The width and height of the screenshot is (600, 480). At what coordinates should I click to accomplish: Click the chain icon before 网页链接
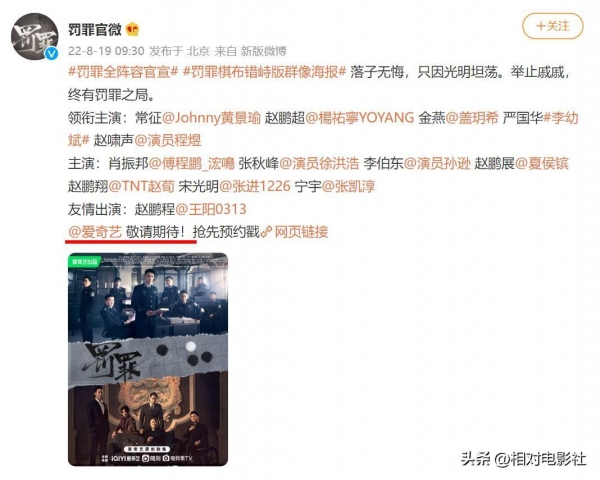click(266, 232)
